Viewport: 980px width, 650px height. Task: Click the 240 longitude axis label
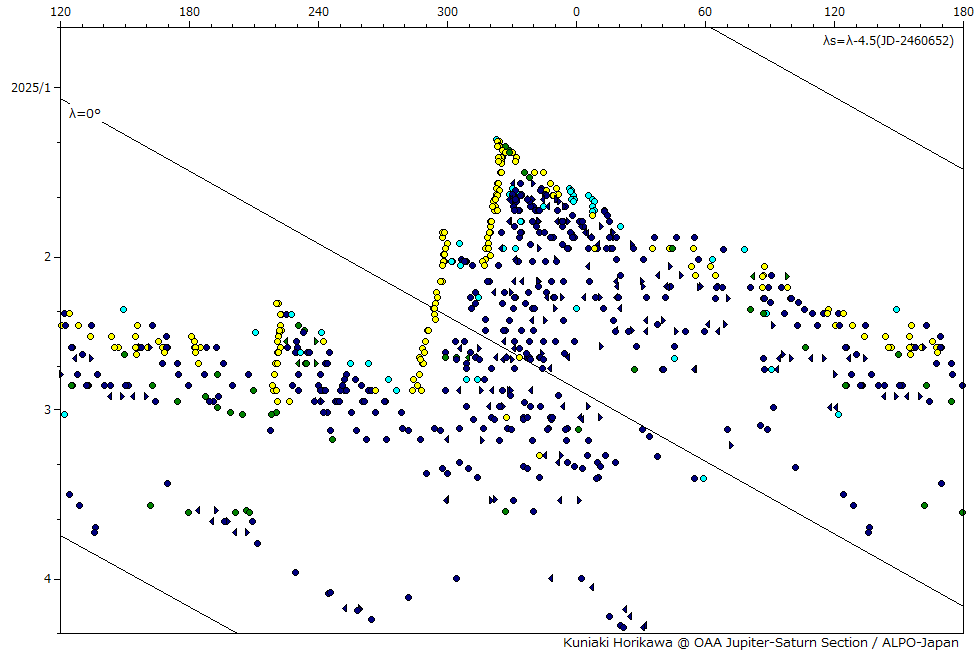tap(318, 12)
